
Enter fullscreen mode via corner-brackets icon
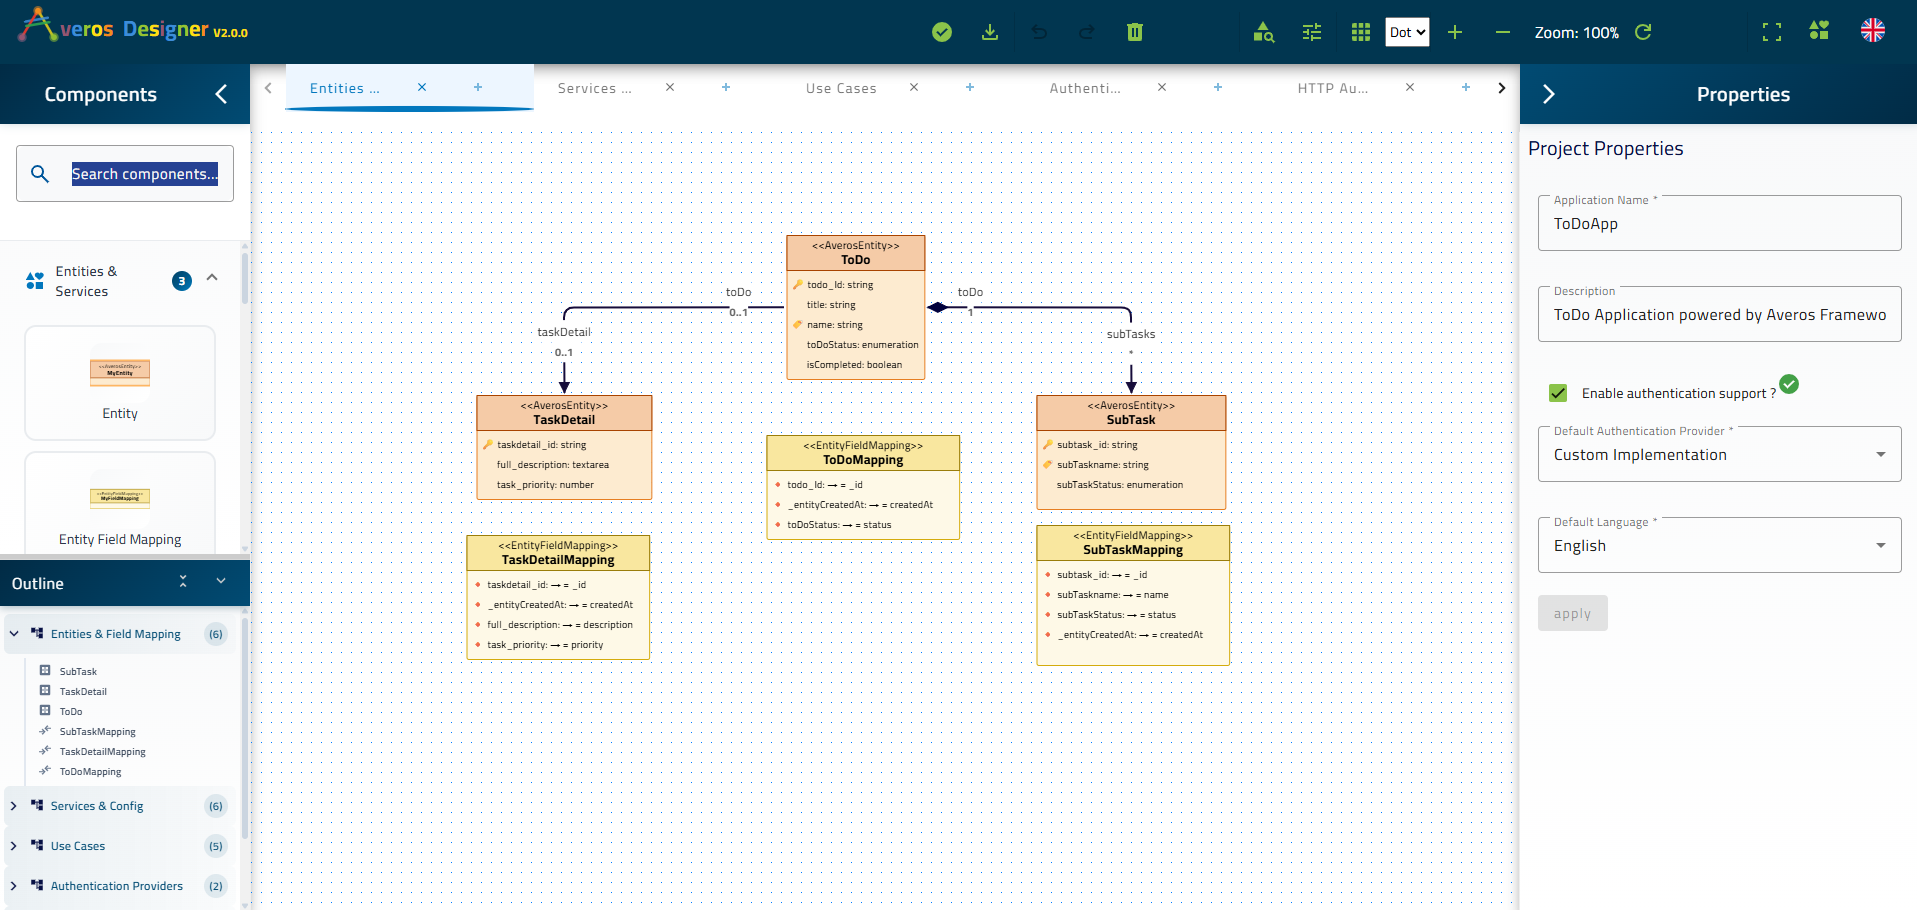pos(1772,32)
